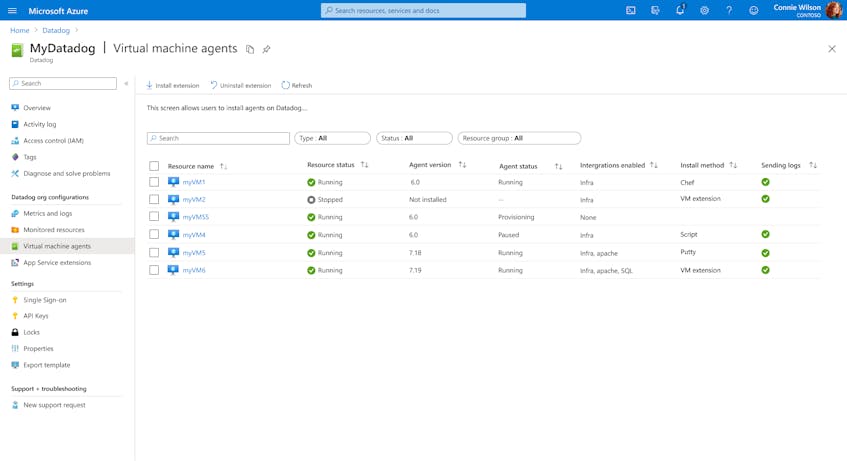Go to Metrics and logs menu item
The image size is (847, 461).
click(48, 213)
